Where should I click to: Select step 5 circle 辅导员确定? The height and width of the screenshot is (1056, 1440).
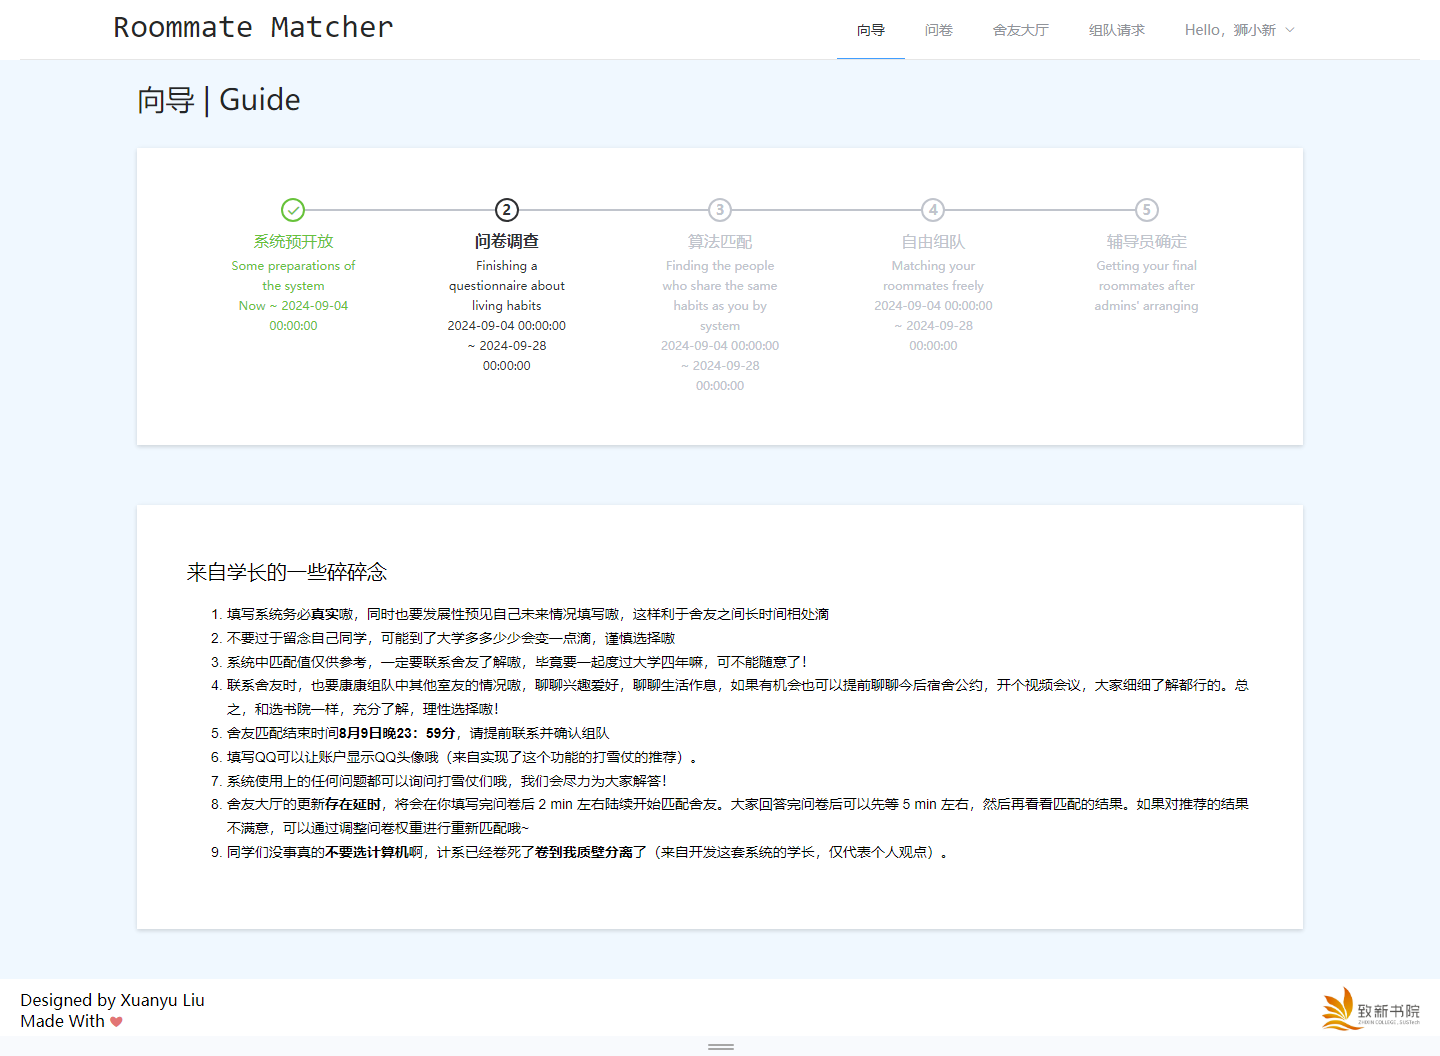tap(1147, 210)
